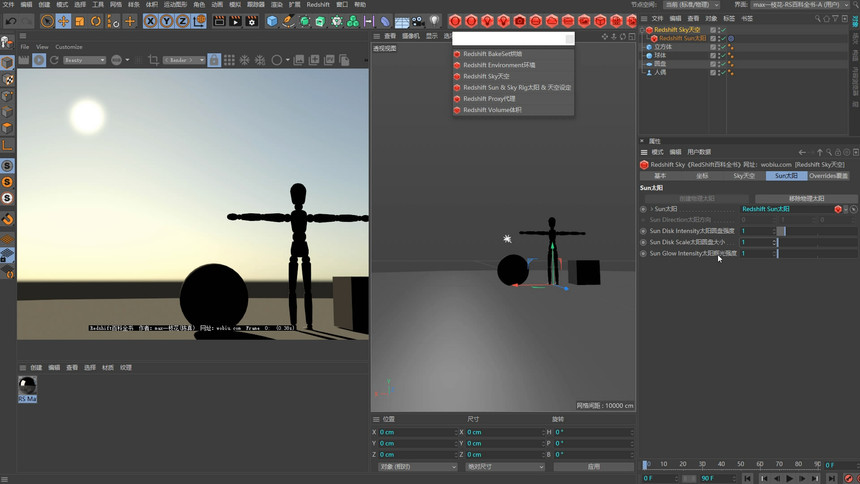Open Render Settings clapperboard gear icon
The image size is (860, 484).
pyautogui.click(x=252, y=21)
